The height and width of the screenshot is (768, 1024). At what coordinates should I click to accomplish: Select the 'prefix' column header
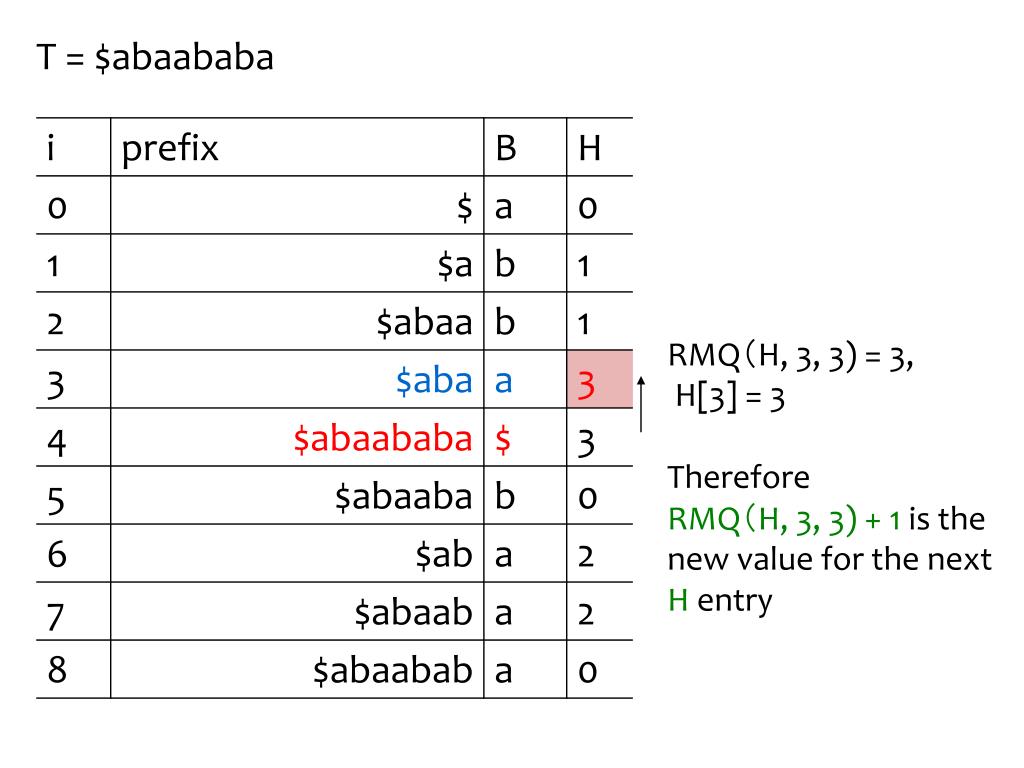170,150
